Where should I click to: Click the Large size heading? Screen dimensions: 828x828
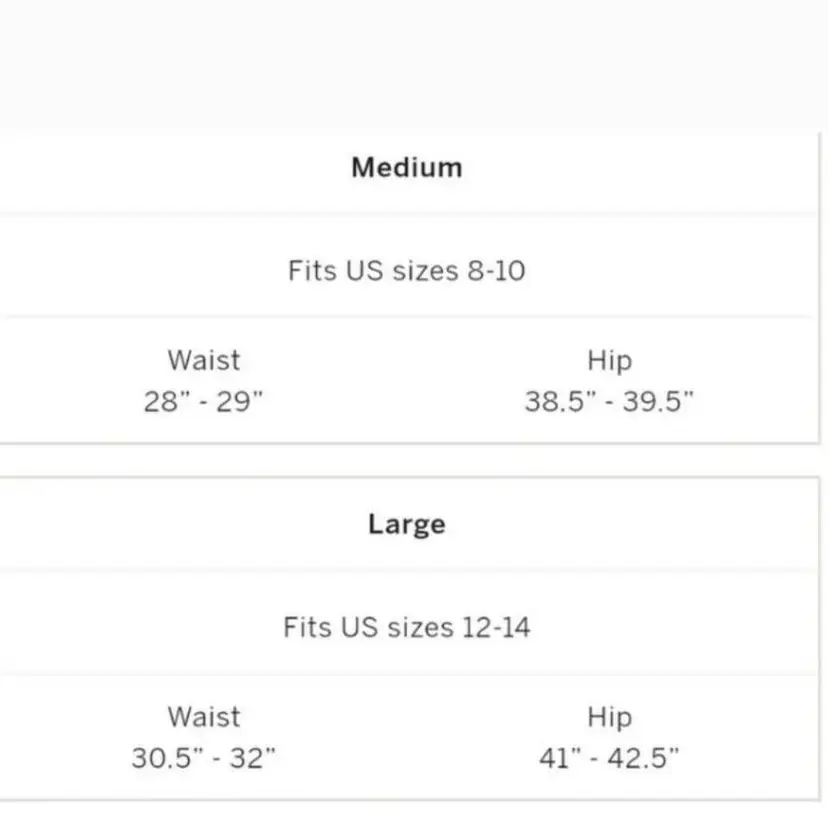(406, 524)
